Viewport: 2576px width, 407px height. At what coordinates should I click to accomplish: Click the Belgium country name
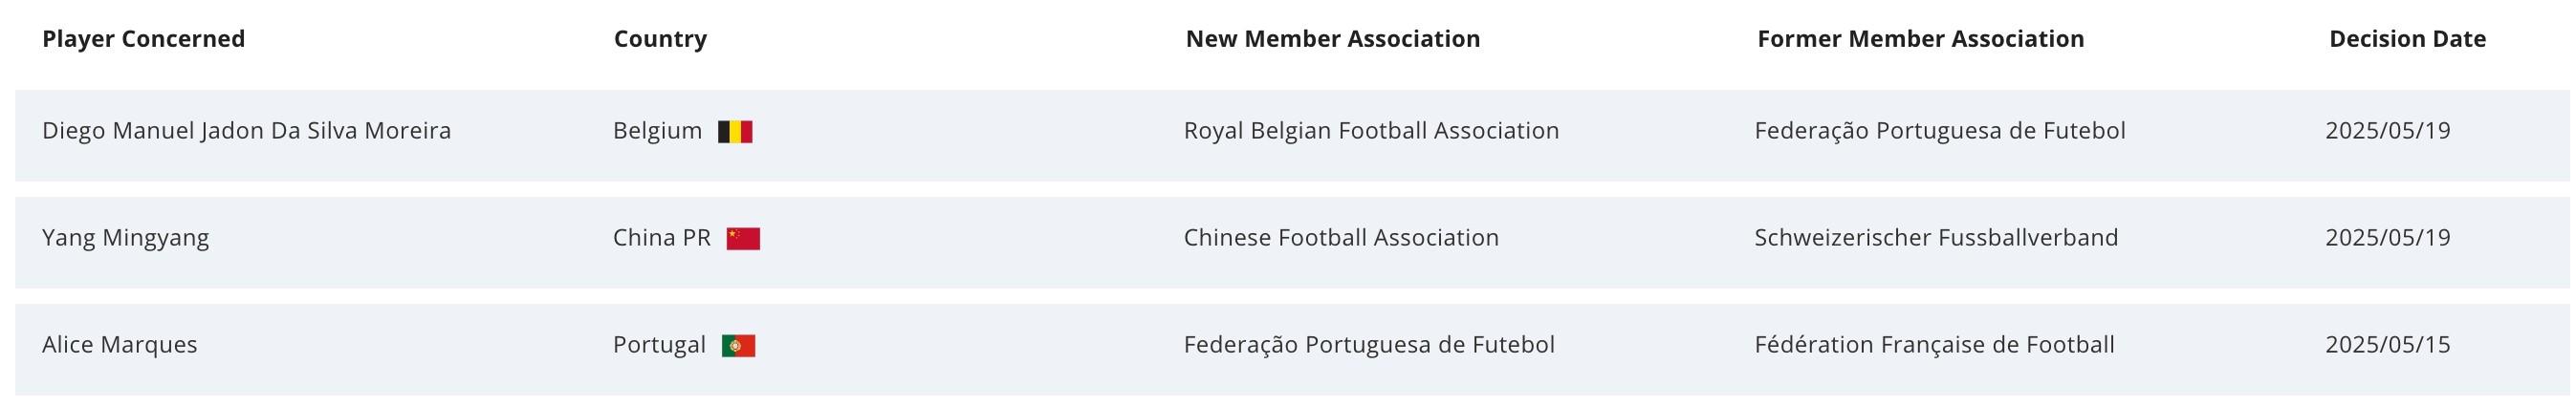tap(657, 131)
